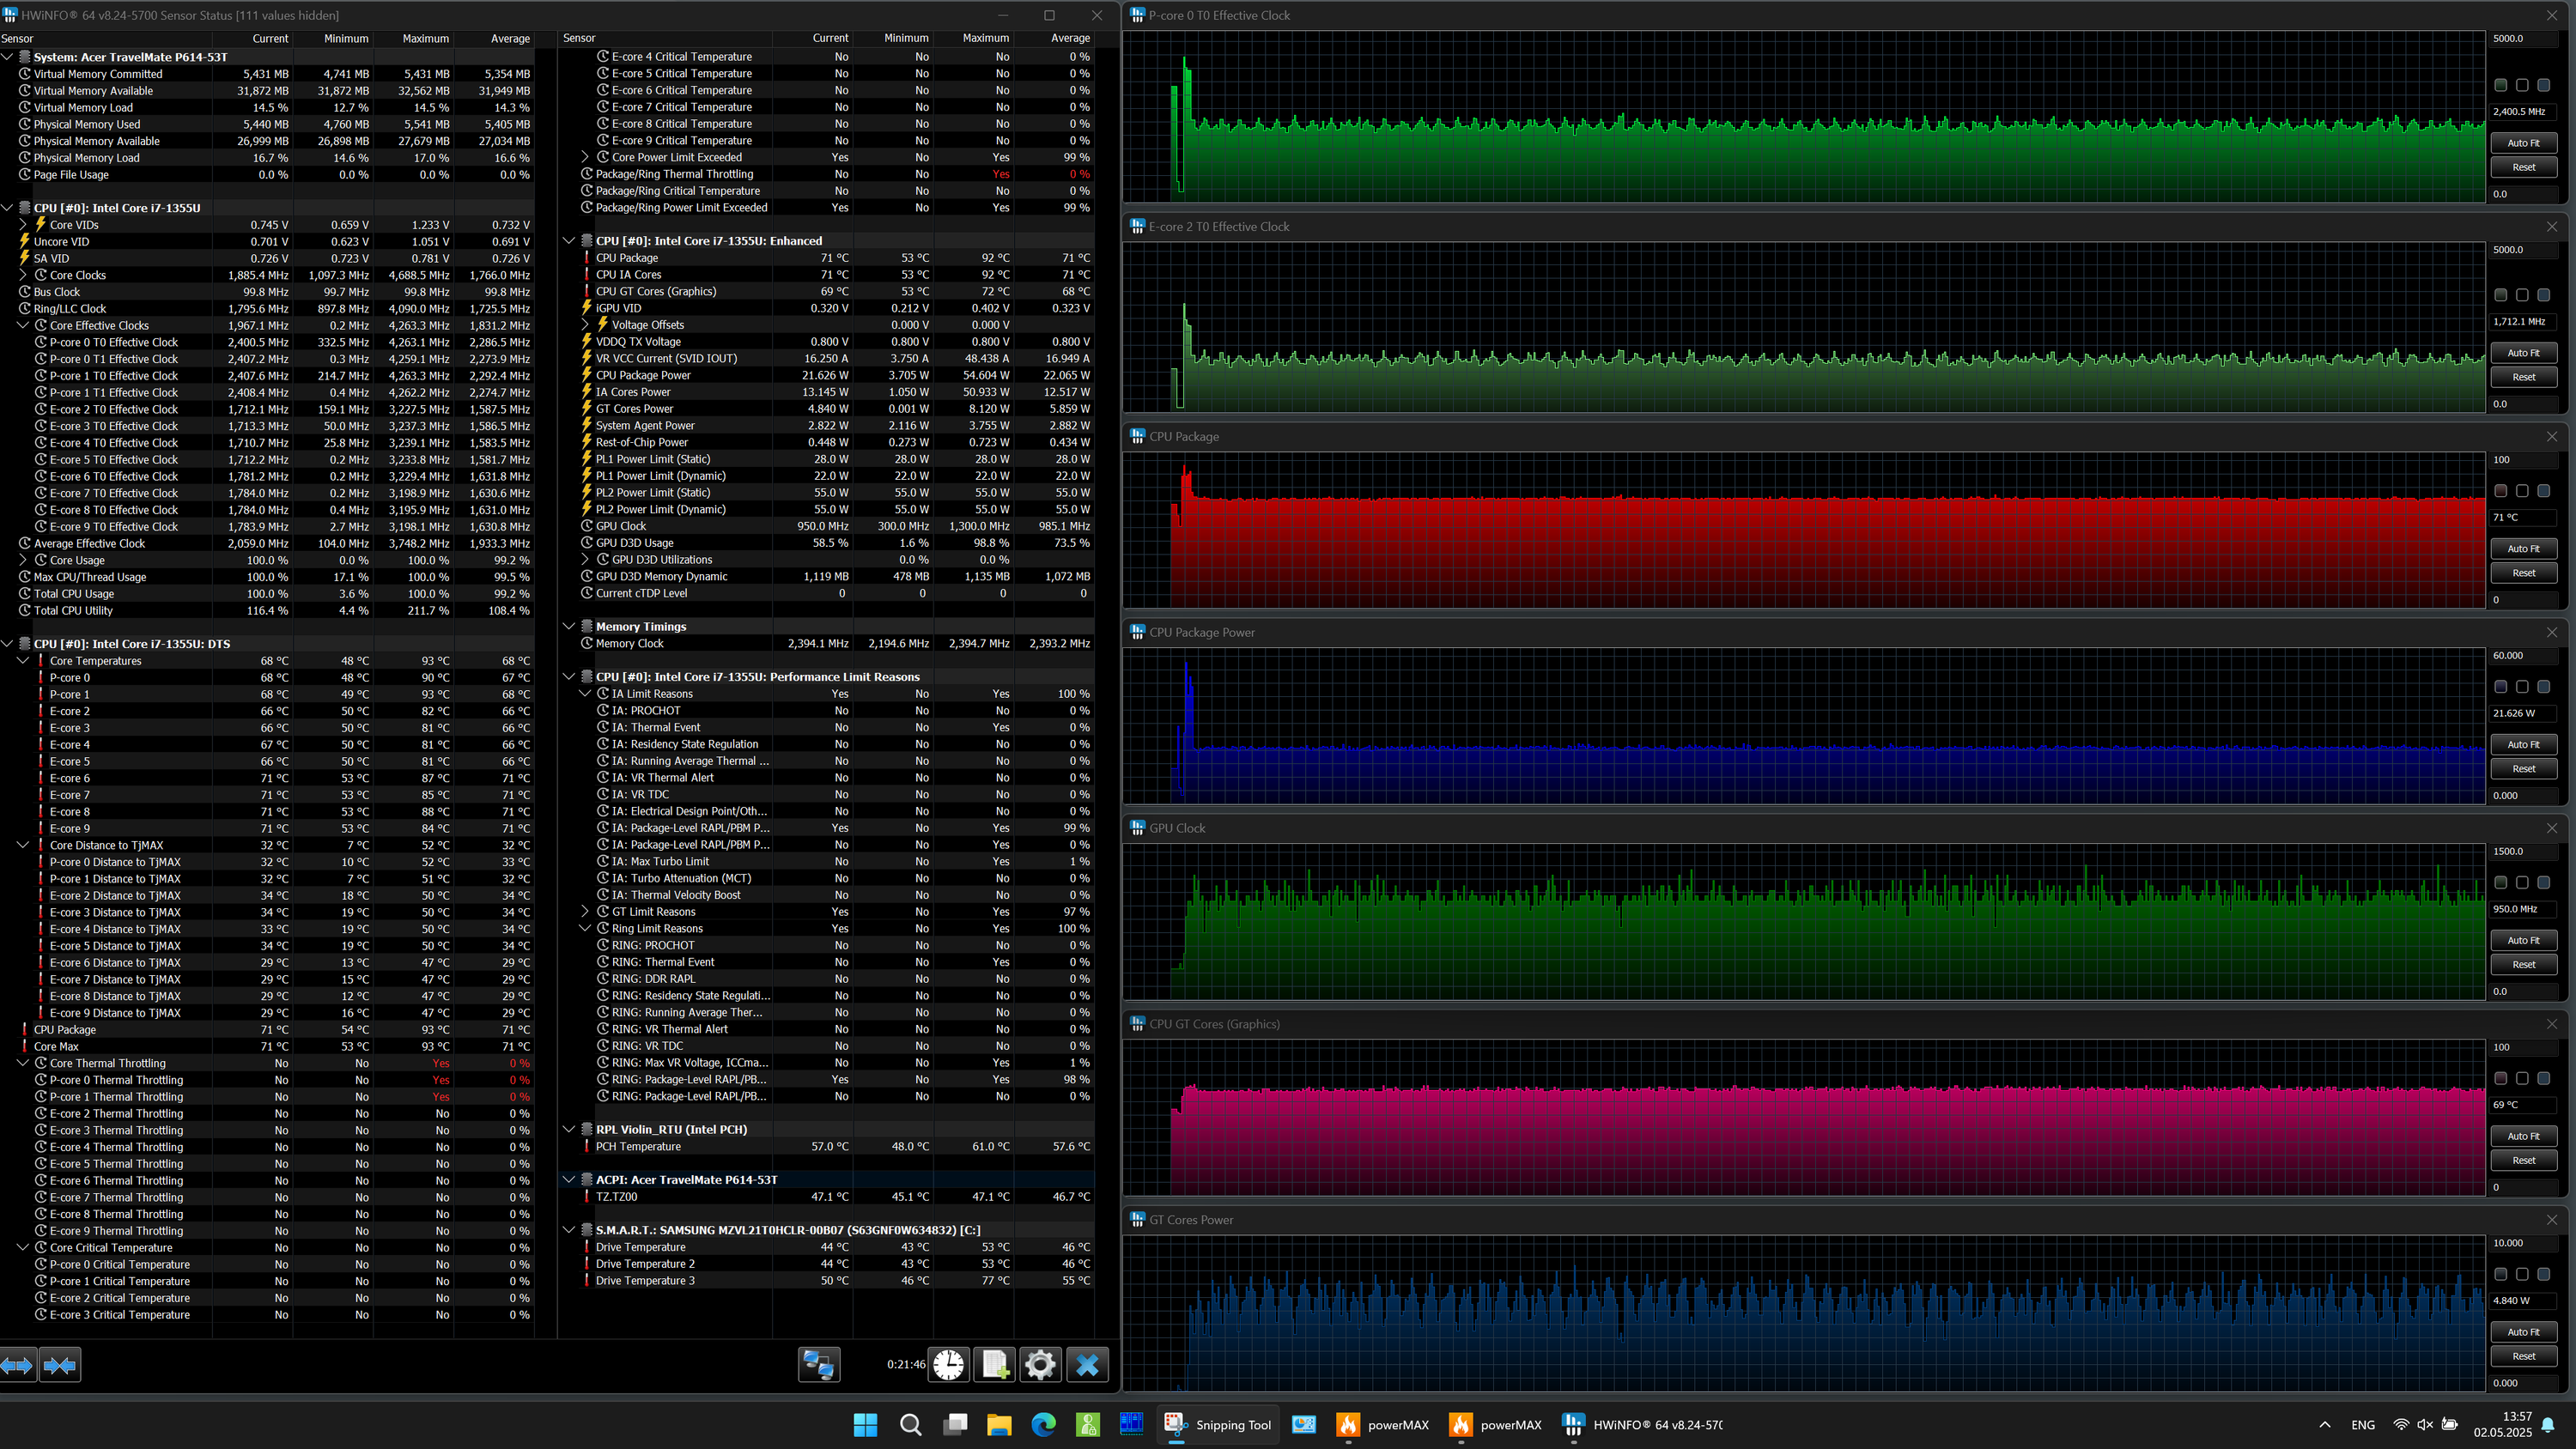Screen dimensions: 2576x1449
Task: Click the green color swatch of the P-core 0 graph
Action: pyautogui.click(x=2500, y=85)
